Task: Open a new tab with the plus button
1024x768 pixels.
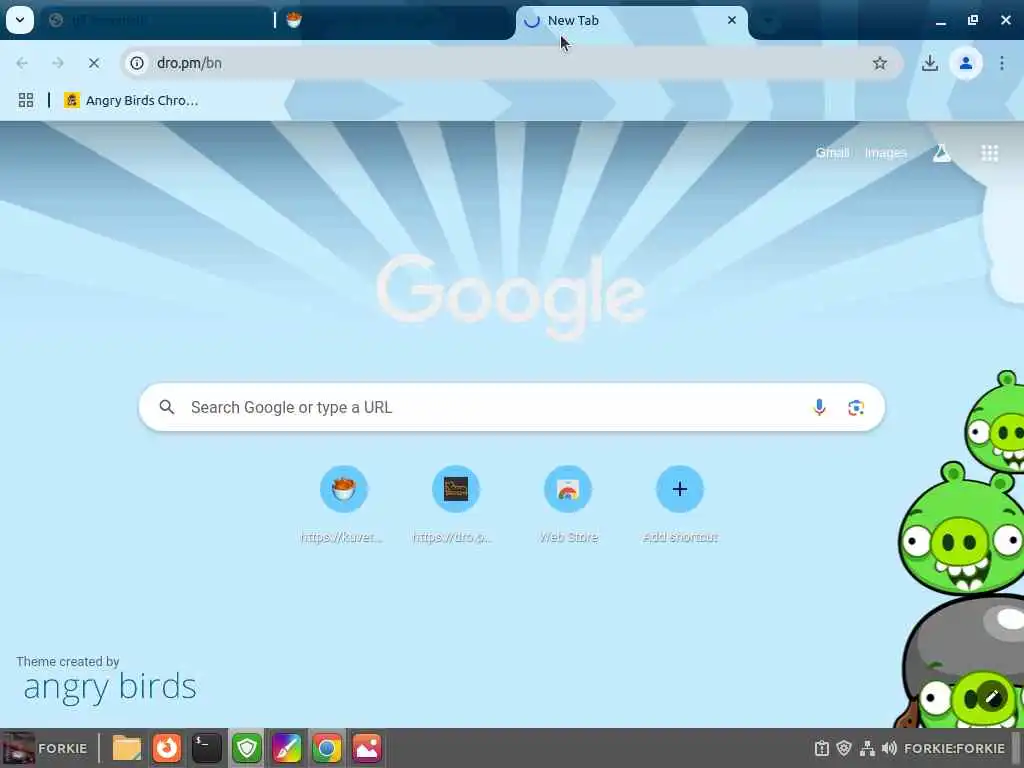Action: (769, 21)
